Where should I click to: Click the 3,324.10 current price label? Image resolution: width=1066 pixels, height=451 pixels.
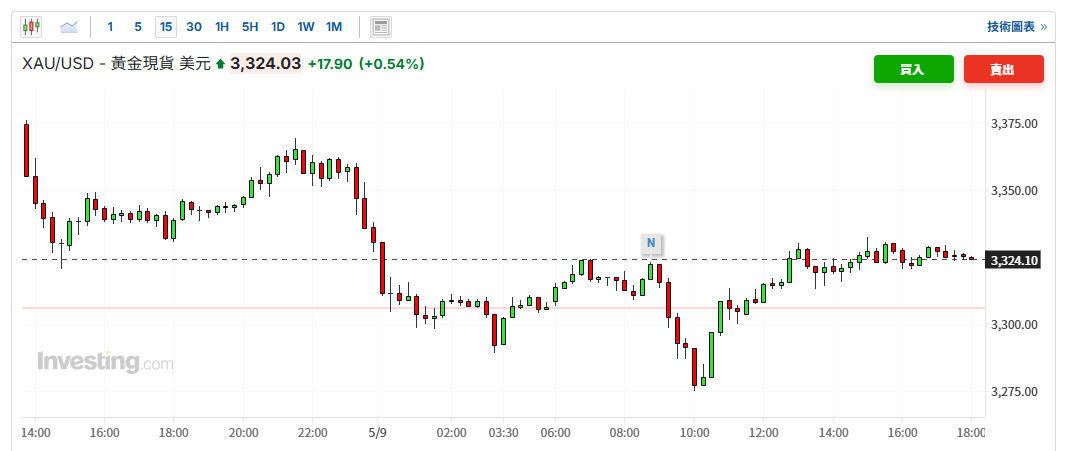(1013, 261)
